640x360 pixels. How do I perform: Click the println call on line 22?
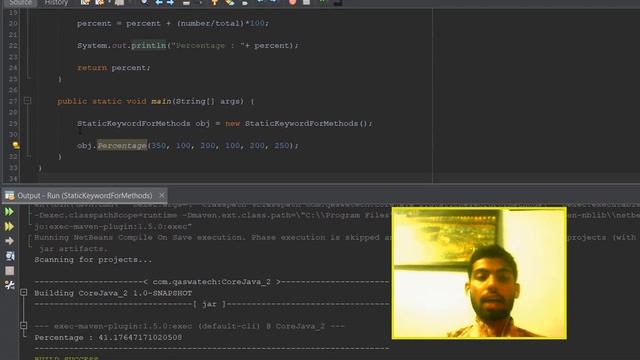pyautogui.click(x=149, y=45)
